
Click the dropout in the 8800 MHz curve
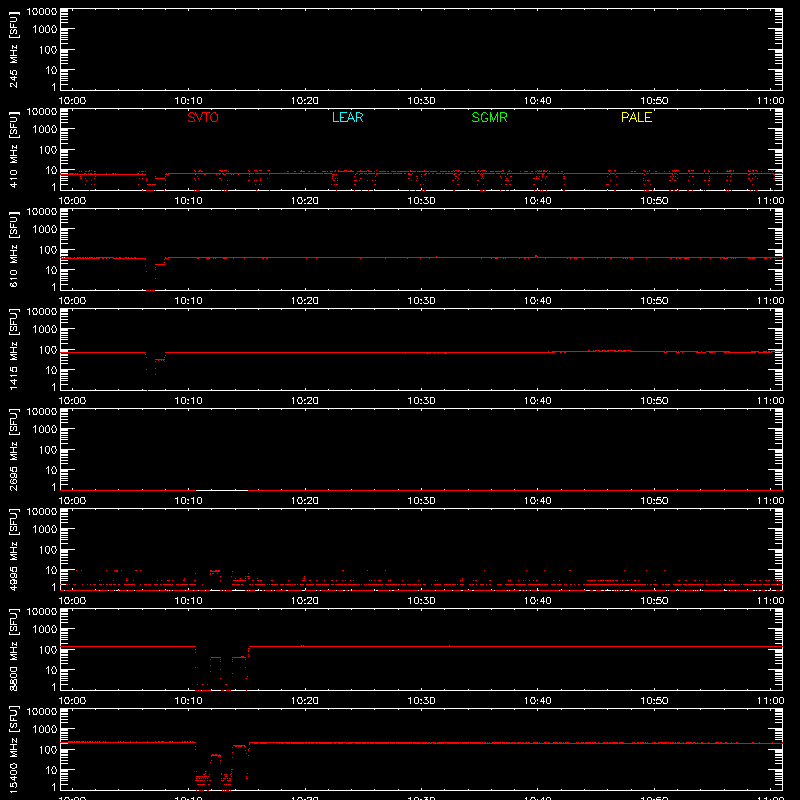222,668
